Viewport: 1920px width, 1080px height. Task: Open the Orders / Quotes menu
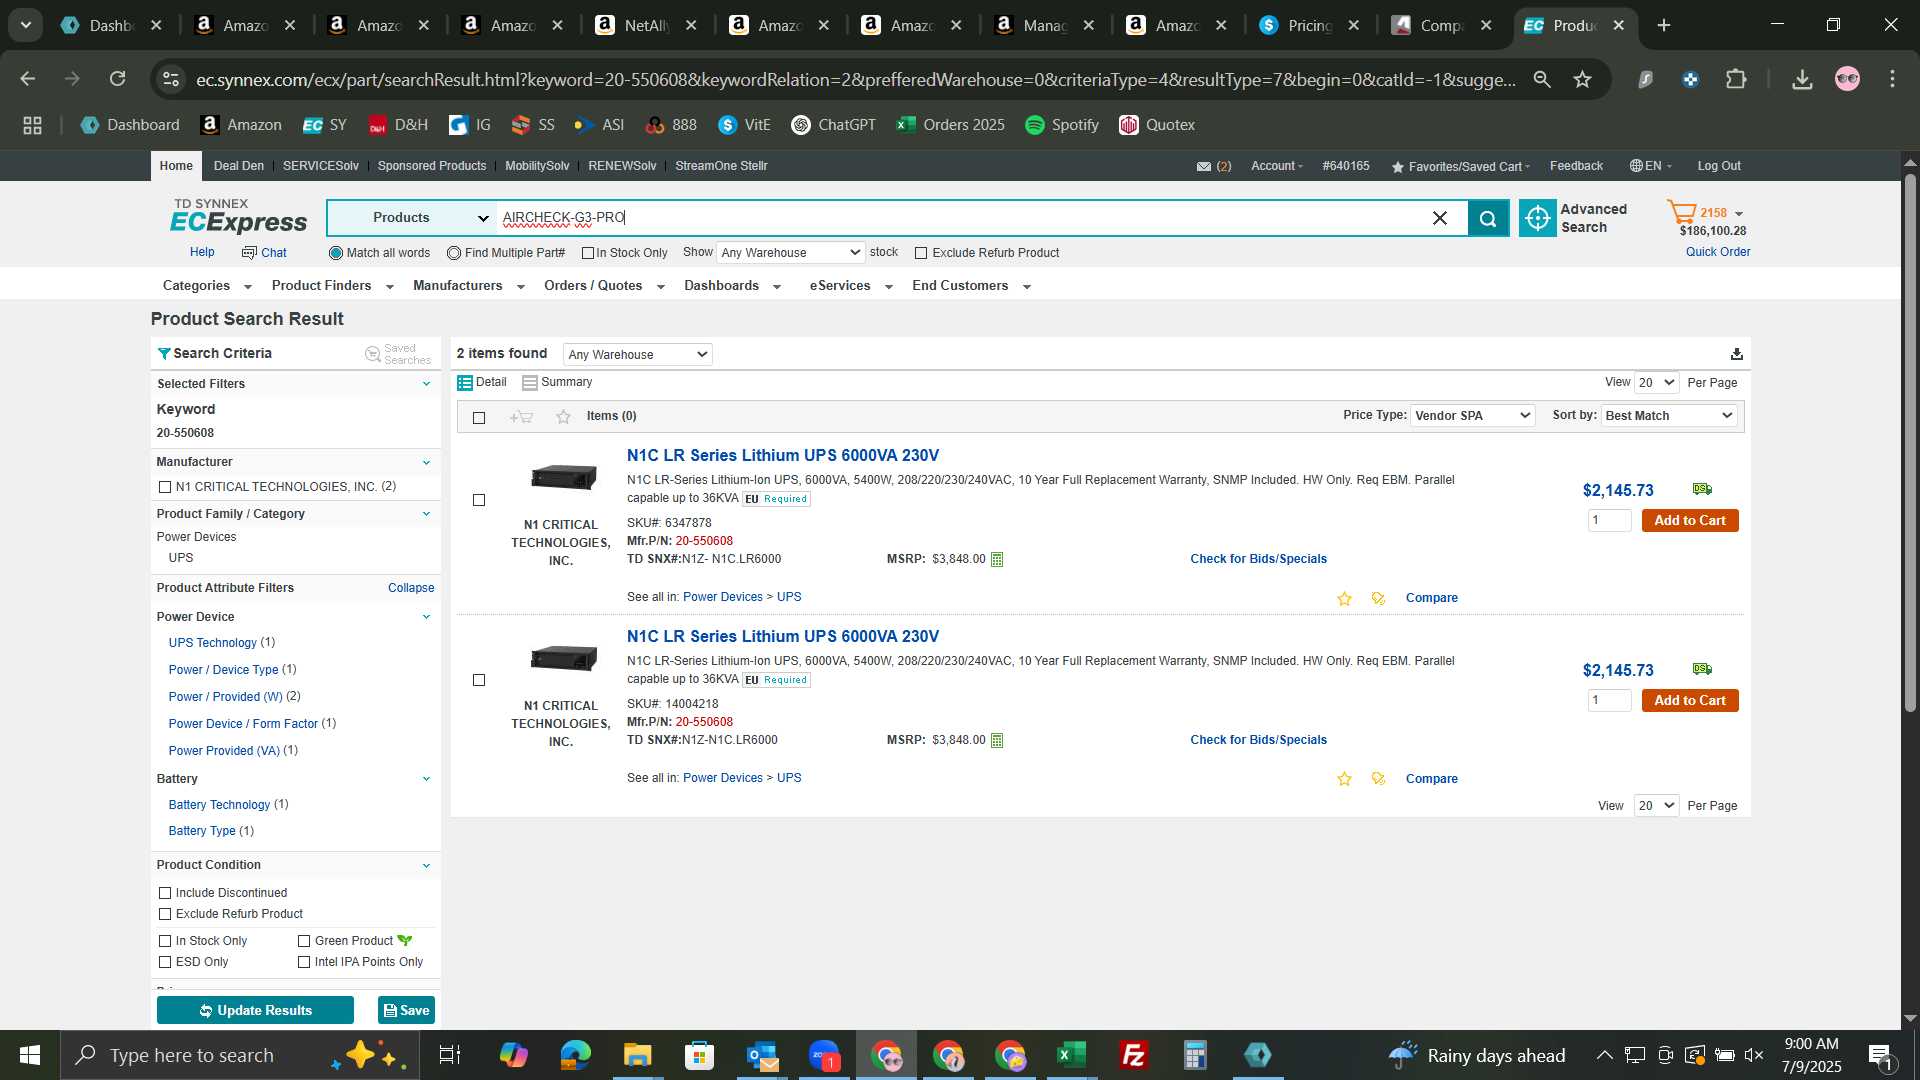604,286
